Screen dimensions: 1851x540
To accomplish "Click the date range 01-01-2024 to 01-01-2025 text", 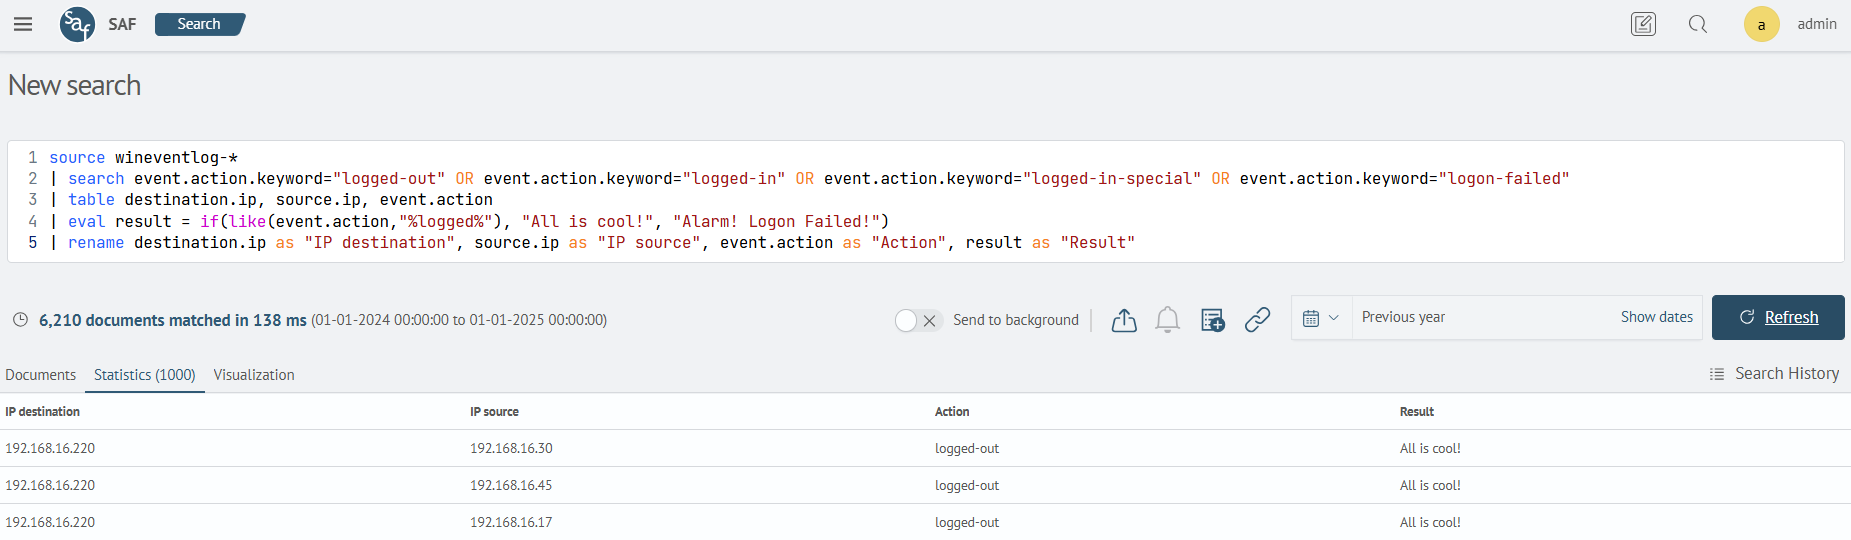I will (x=459, y=320).
